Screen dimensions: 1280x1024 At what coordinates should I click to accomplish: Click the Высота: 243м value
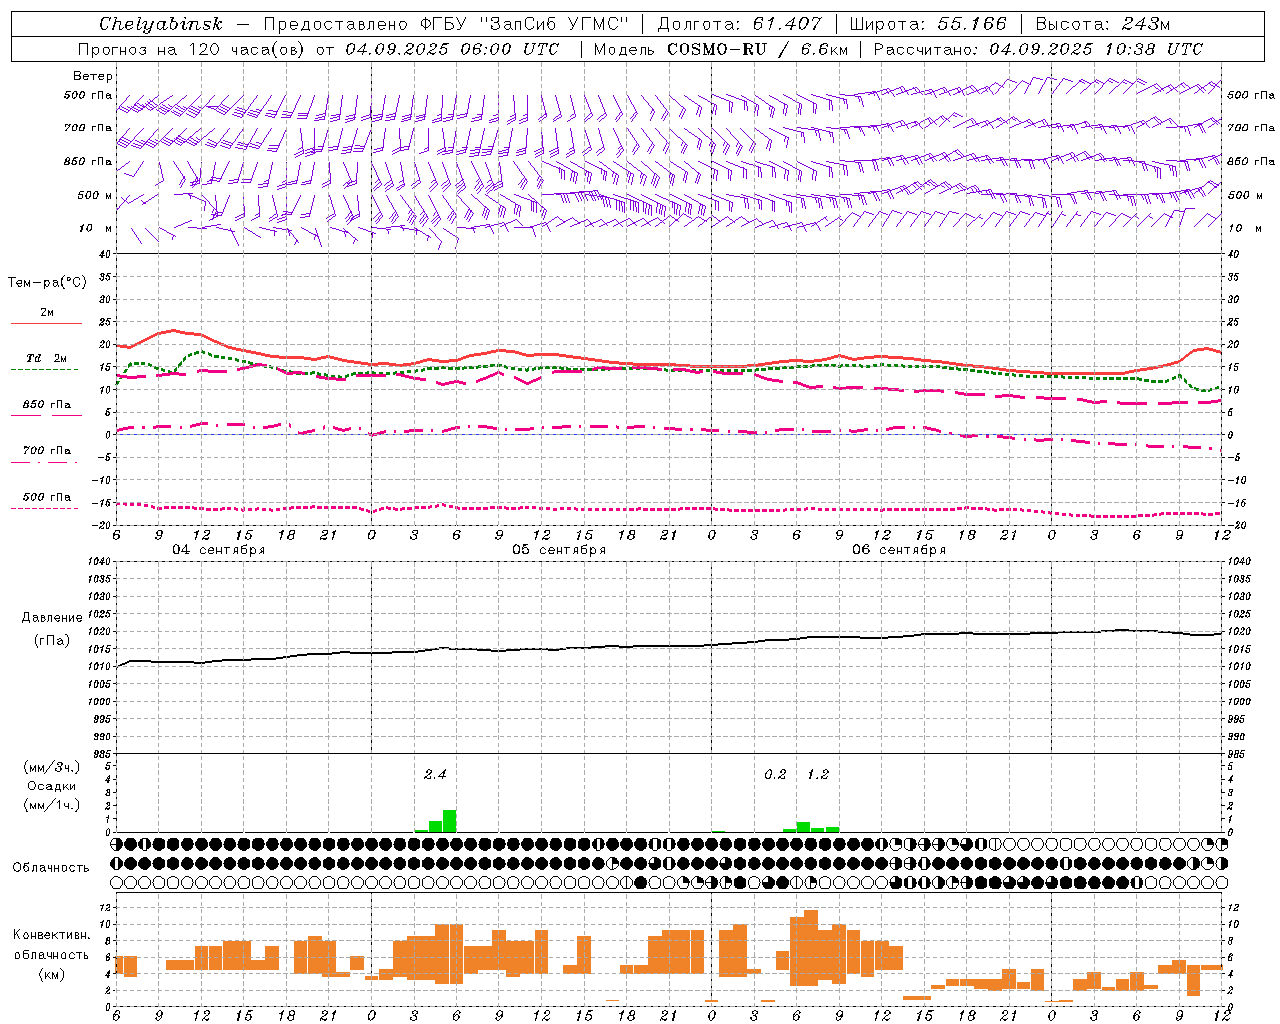[1103, 23]
